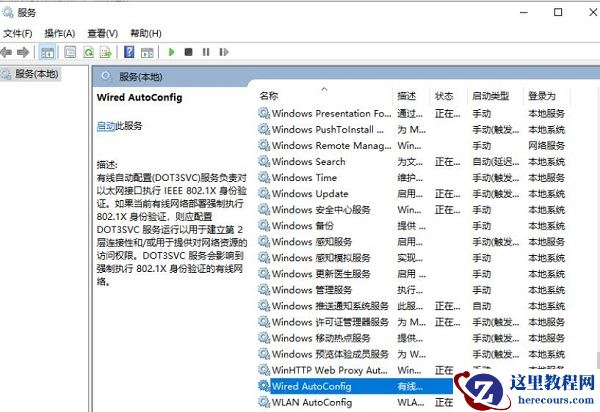Restart the service with restart icon
The image size is (600, 412).
(224, 52)
